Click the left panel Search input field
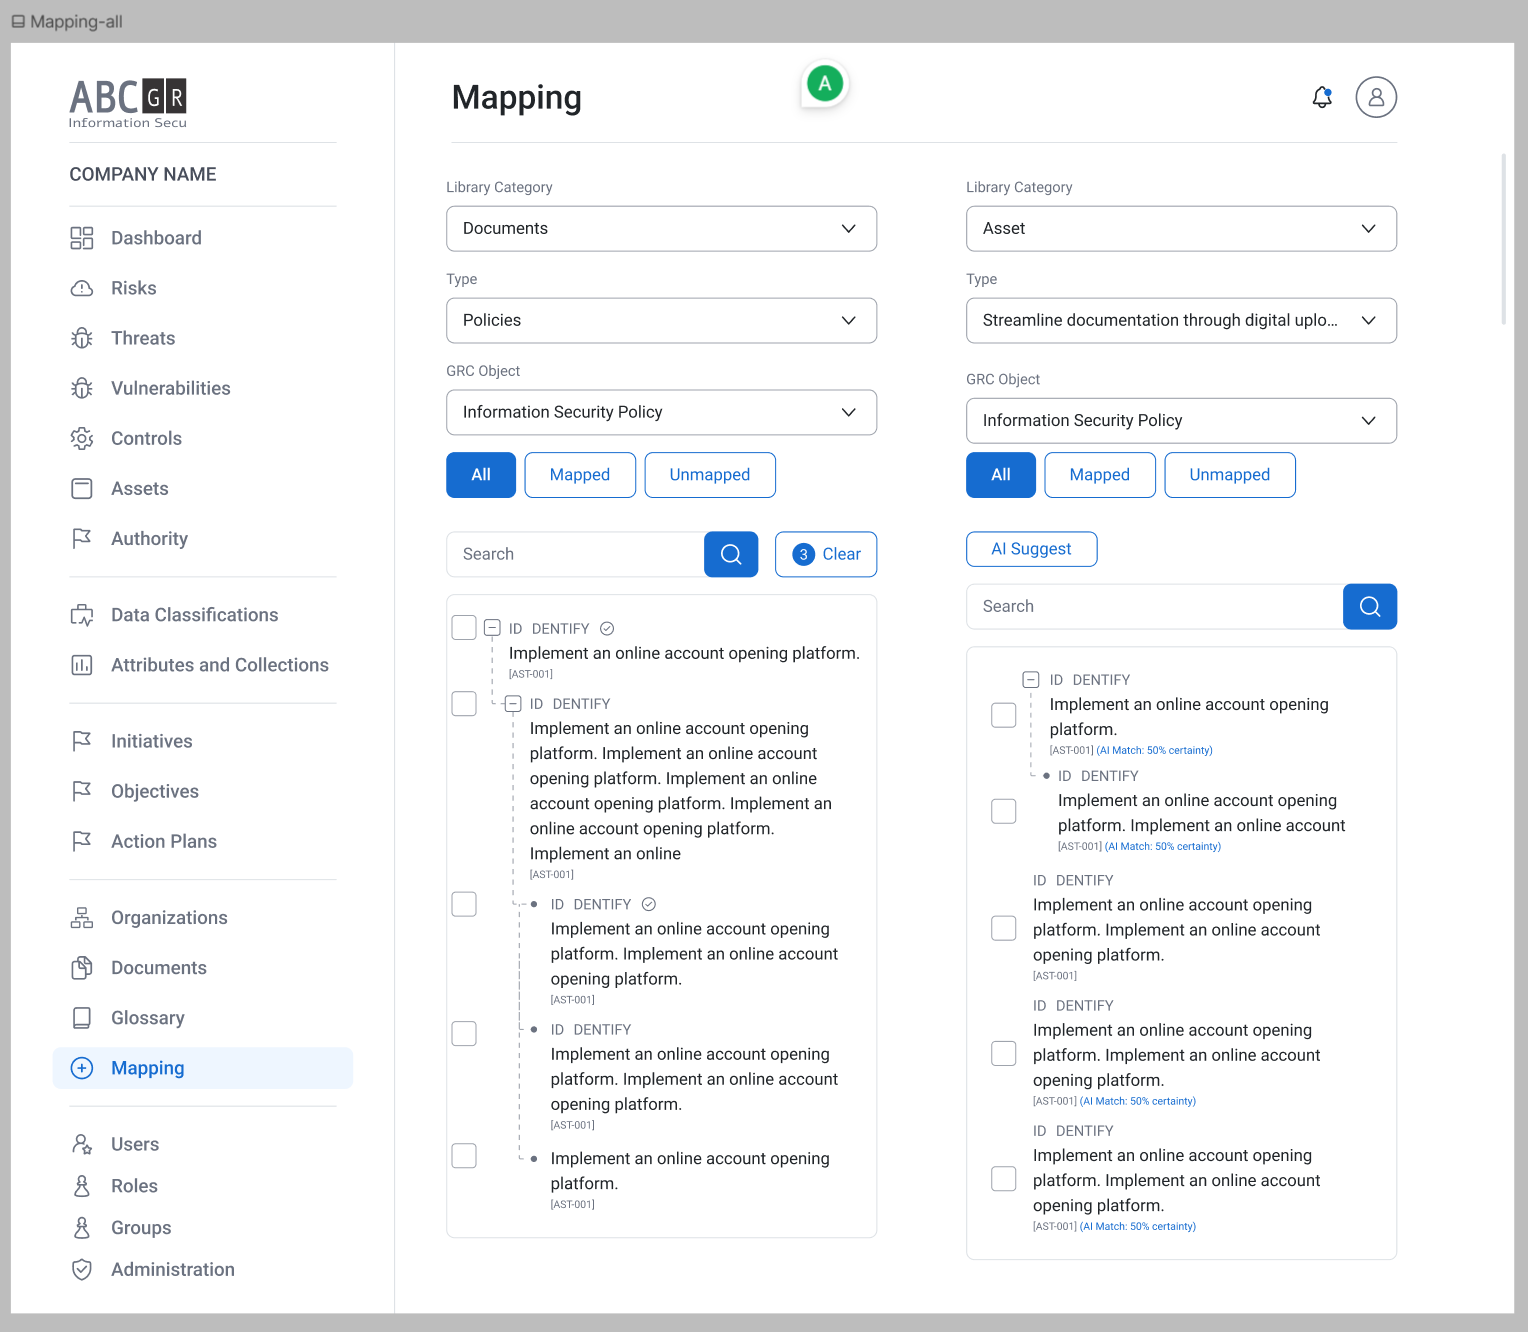This screenshot has height=1332, width=1528. click(575, 554)
